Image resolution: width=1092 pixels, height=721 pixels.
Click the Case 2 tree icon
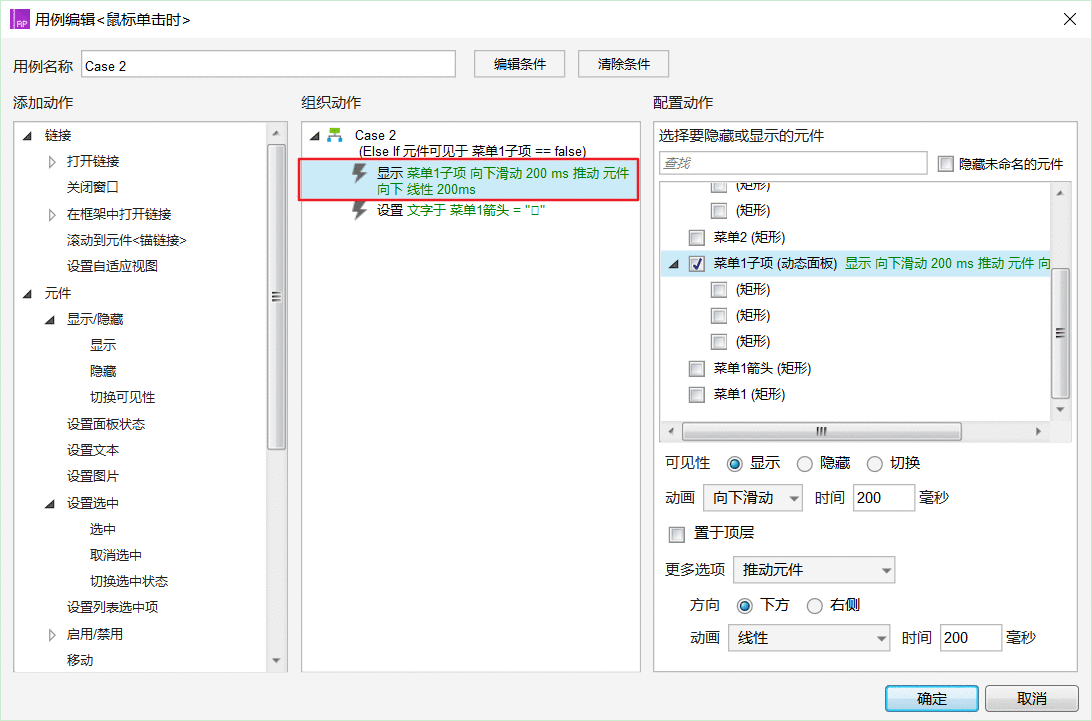pos(335,135)
